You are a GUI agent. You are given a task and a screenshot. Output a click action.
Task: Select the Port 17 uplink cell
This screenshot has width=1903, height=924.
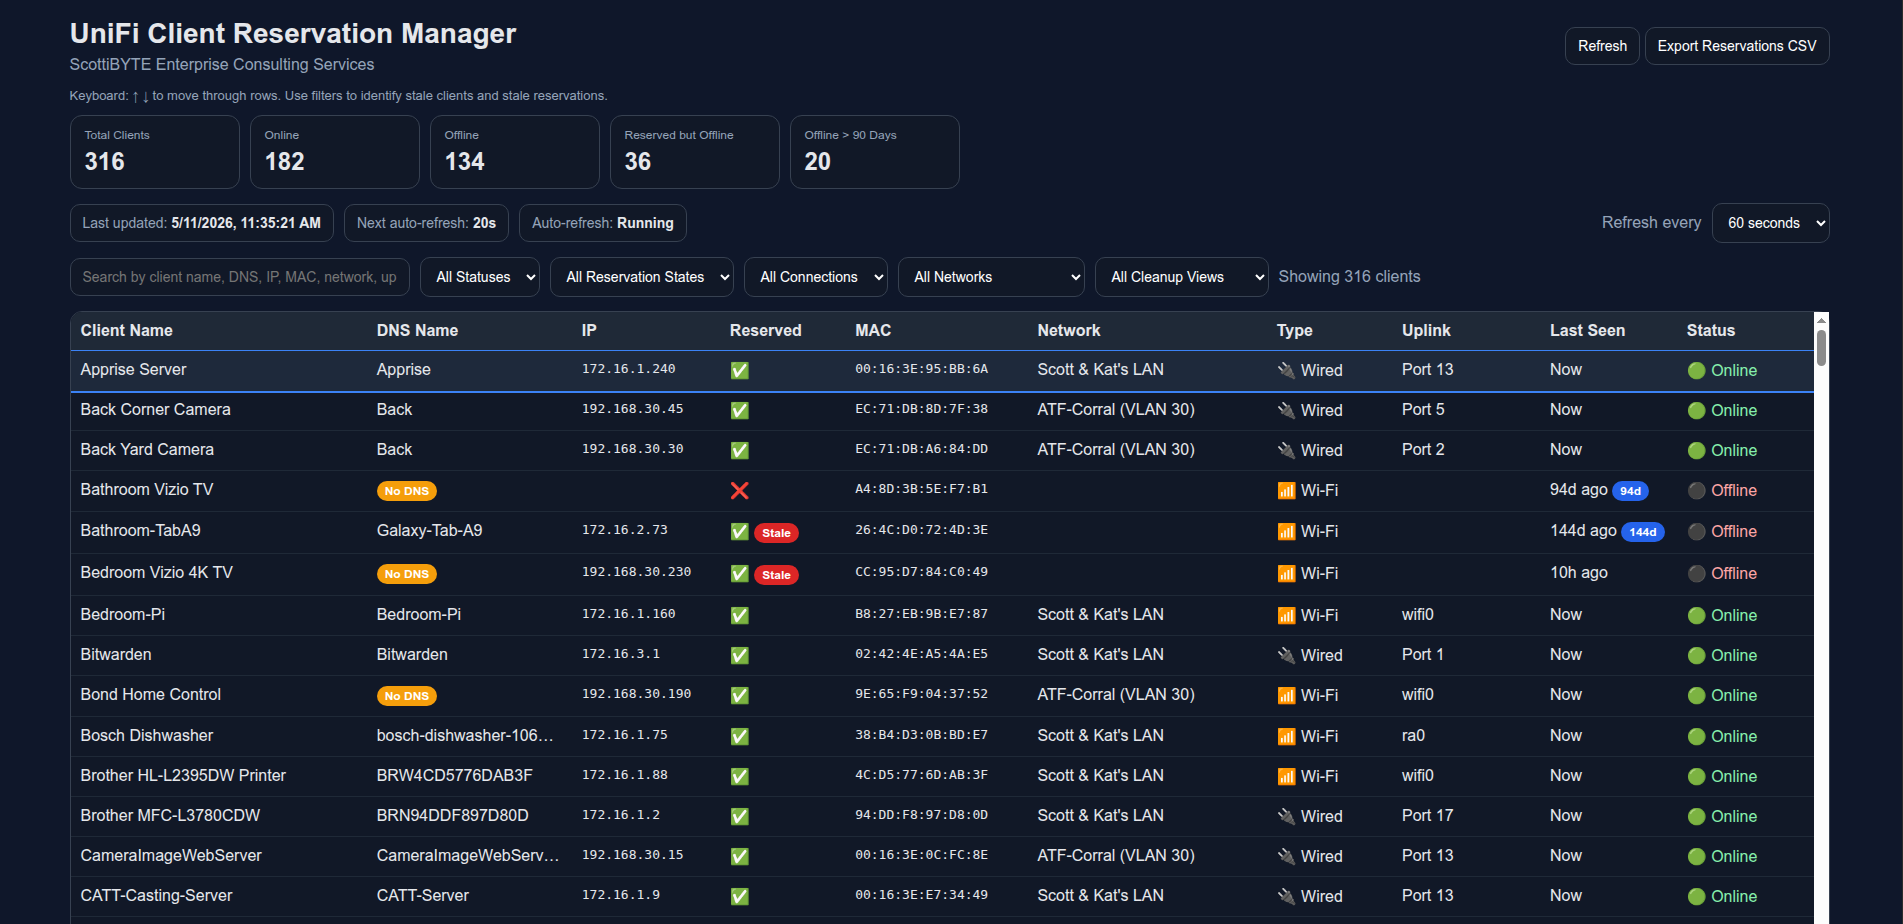coord(1427,815)
